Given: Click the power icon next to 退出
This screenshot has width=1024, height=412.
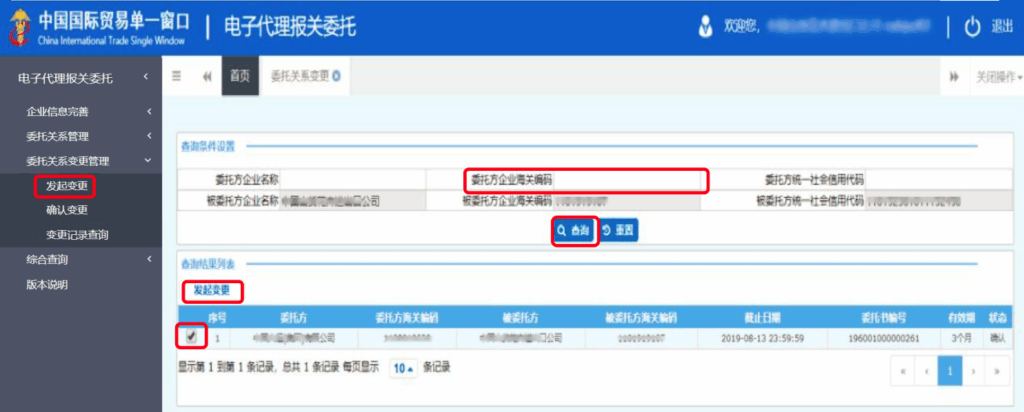Looking at the screenshot, I should [x=972, y=27].
